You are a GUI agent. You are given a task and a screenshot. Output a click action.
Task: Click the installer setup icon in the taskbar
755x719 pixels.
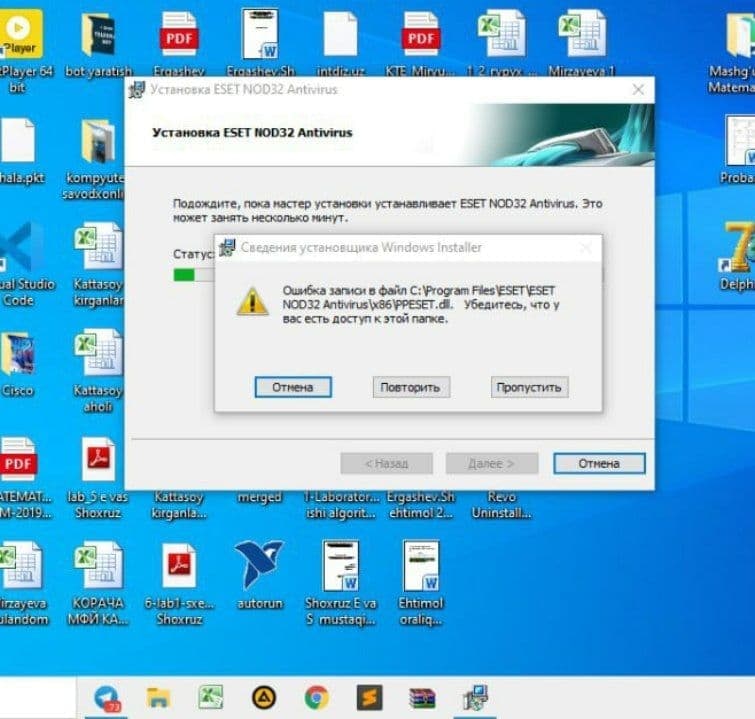click(475, 697)
